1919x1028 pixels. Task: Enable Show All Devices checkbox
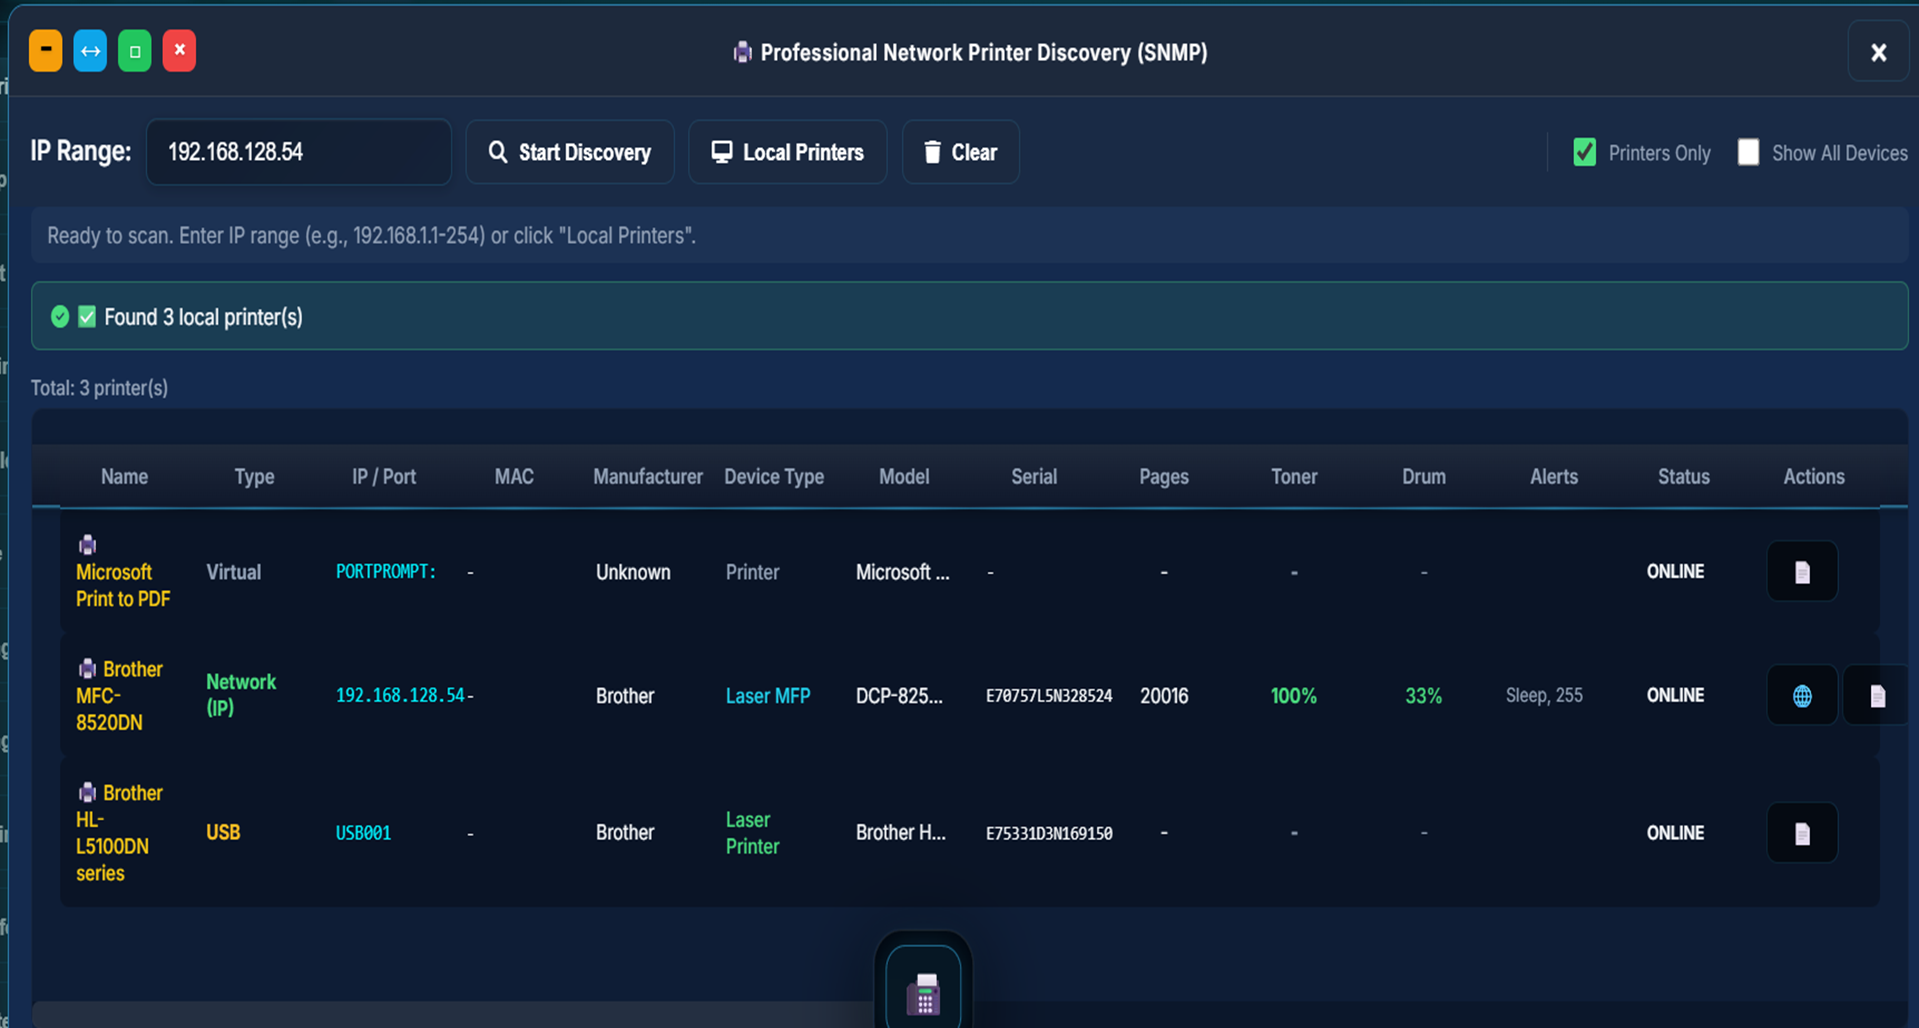(x=1748, y=152)
